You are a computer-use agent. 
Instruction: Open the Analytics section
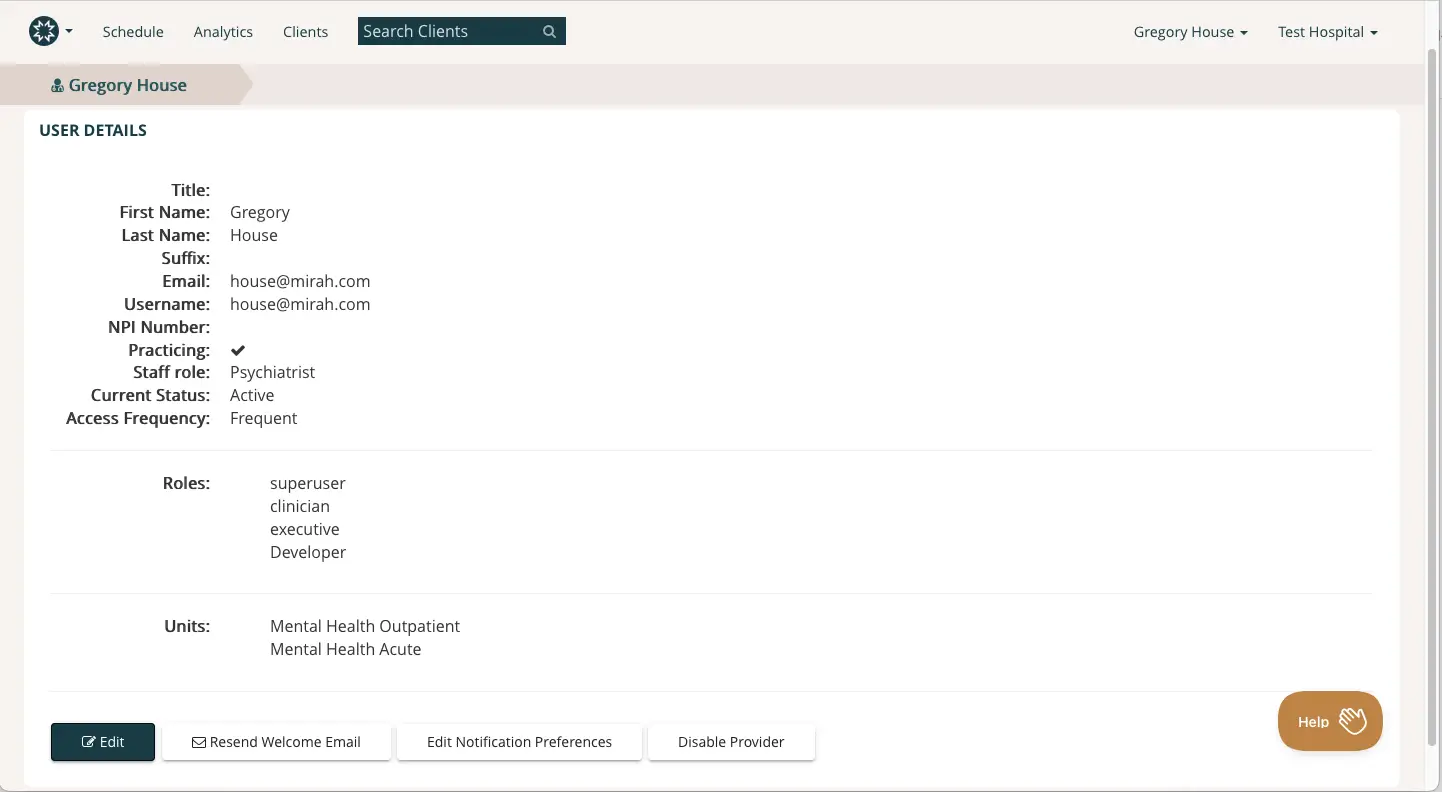(x=222, y=31)
